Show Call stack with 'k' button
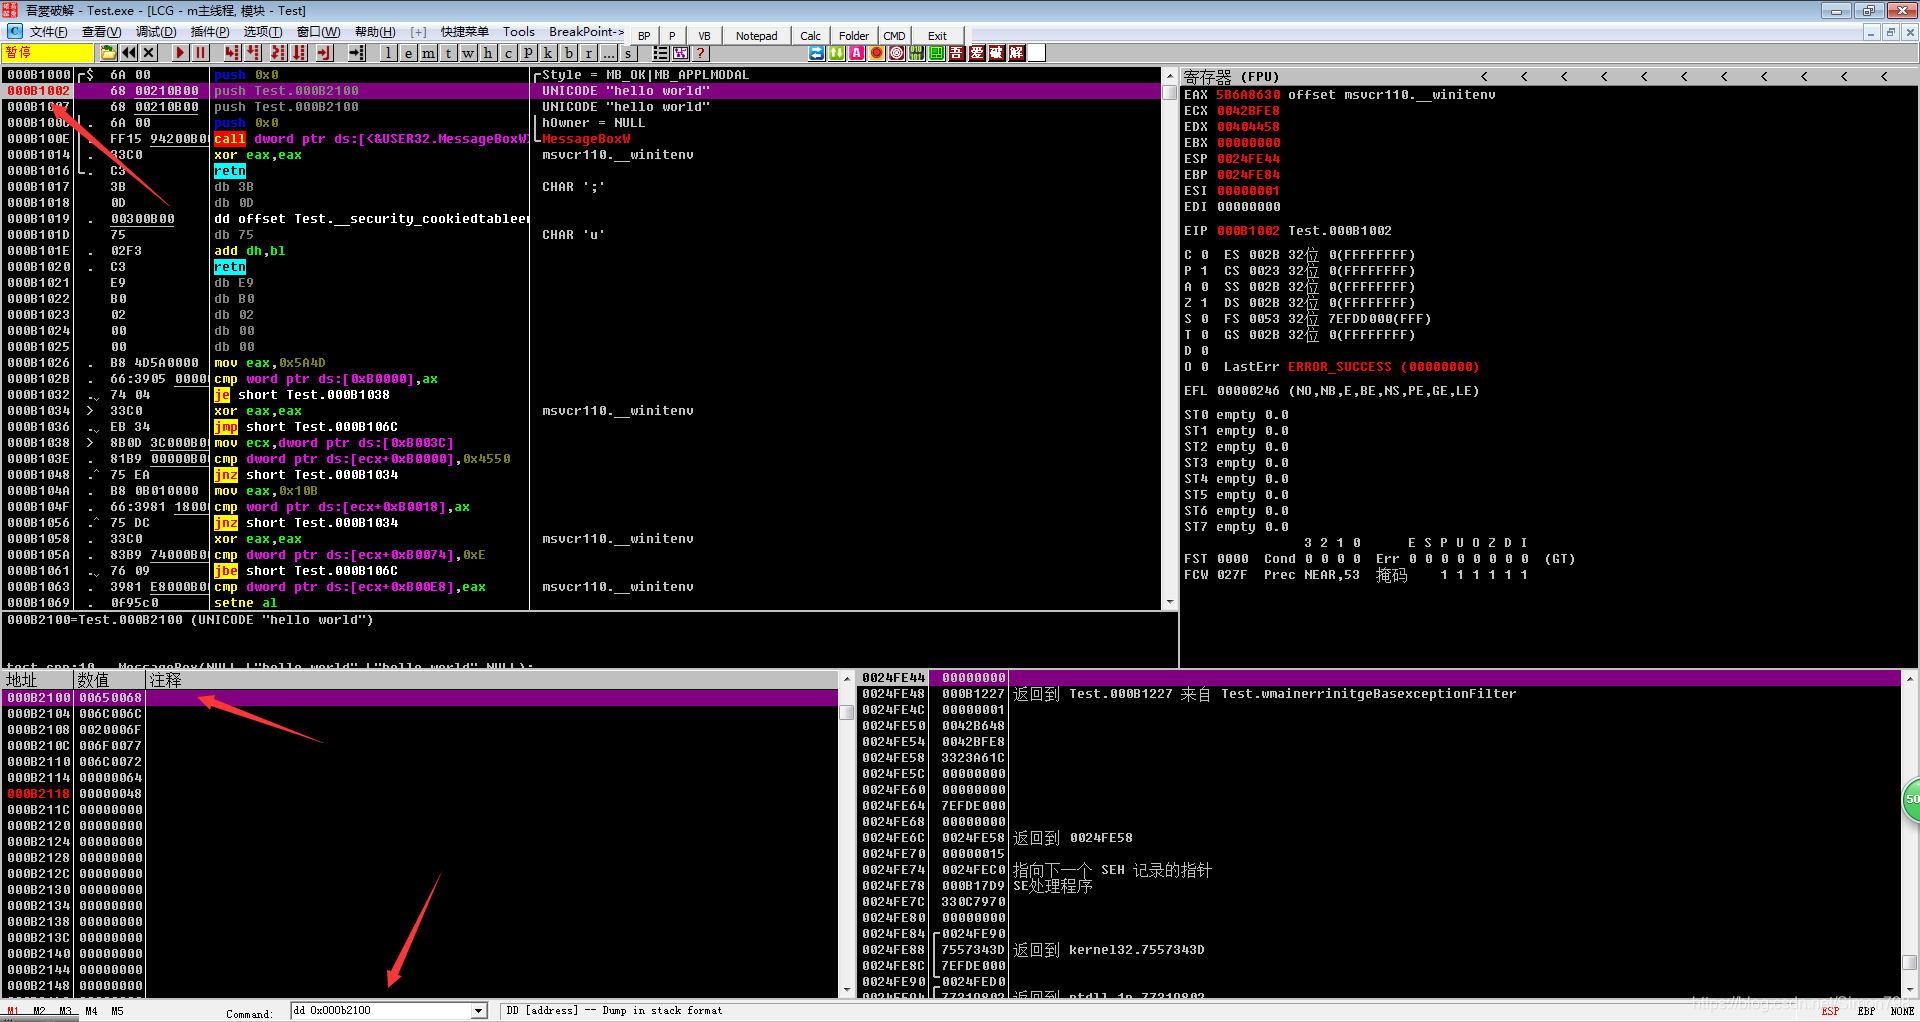The width and height of the screenshot is (1920, 1022). (548, 53)
